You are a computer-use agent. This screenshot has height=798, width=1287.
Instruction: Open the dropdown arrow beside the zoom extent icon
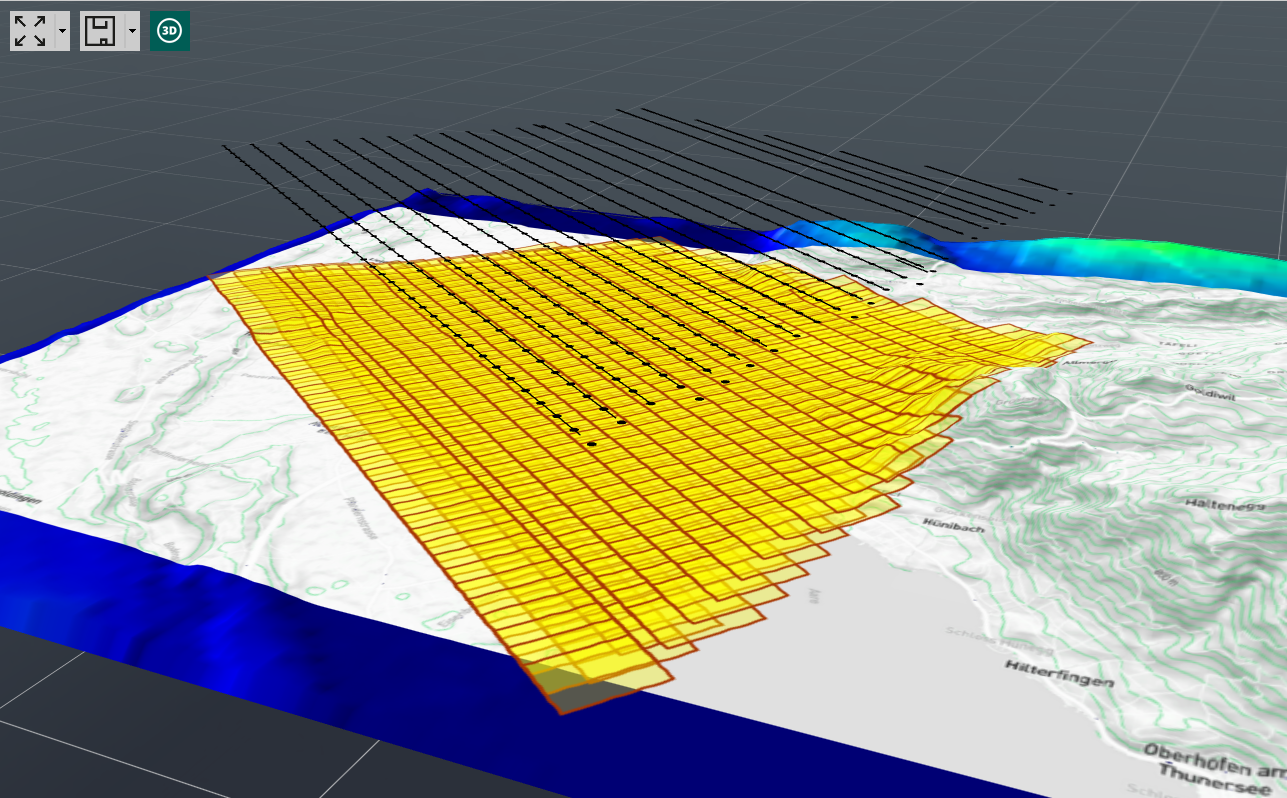click(62, 31)
